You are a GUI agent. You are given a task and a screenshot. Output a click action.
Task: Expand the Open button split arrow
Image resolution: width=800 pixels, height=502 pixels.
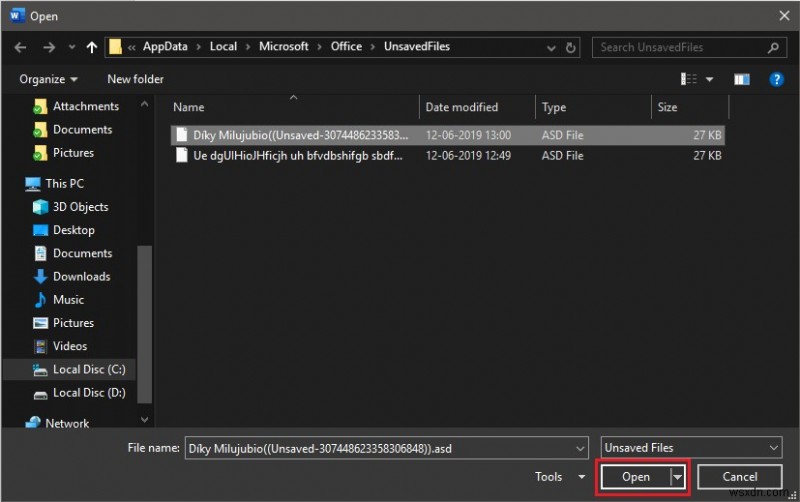point(677,478)
